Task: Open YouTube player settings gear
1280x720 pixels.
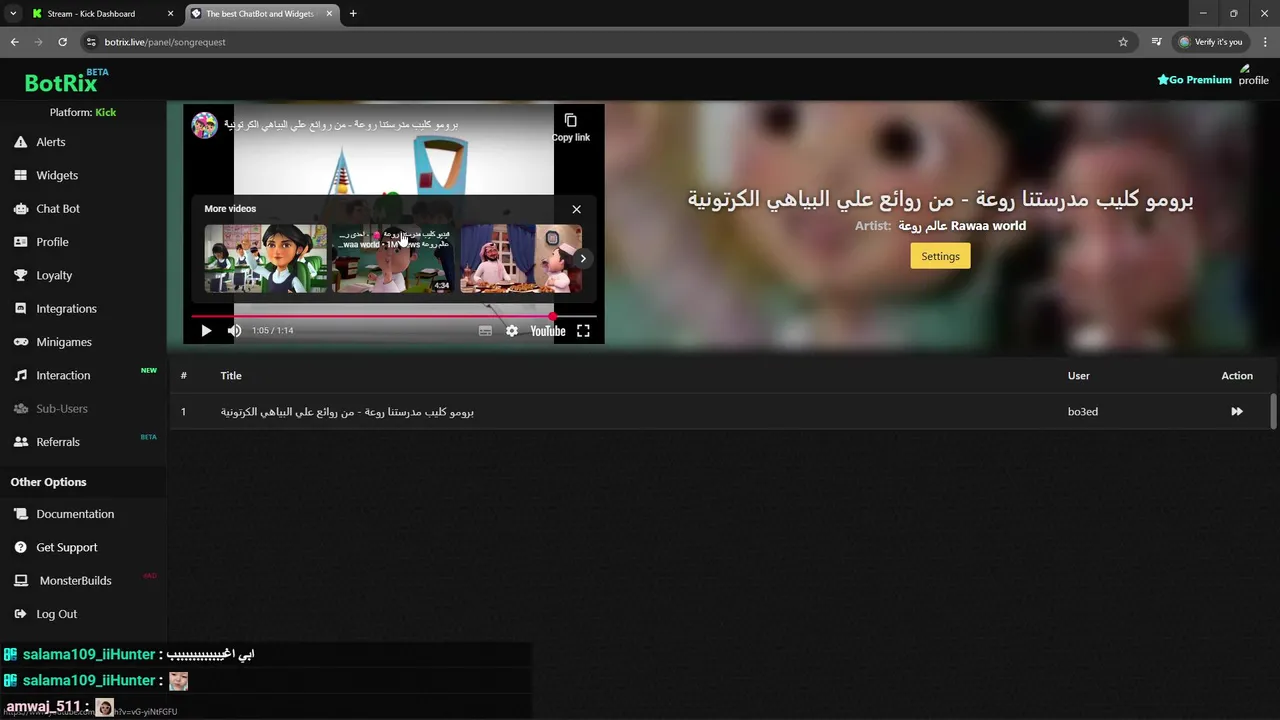Action: pos(512,331)
